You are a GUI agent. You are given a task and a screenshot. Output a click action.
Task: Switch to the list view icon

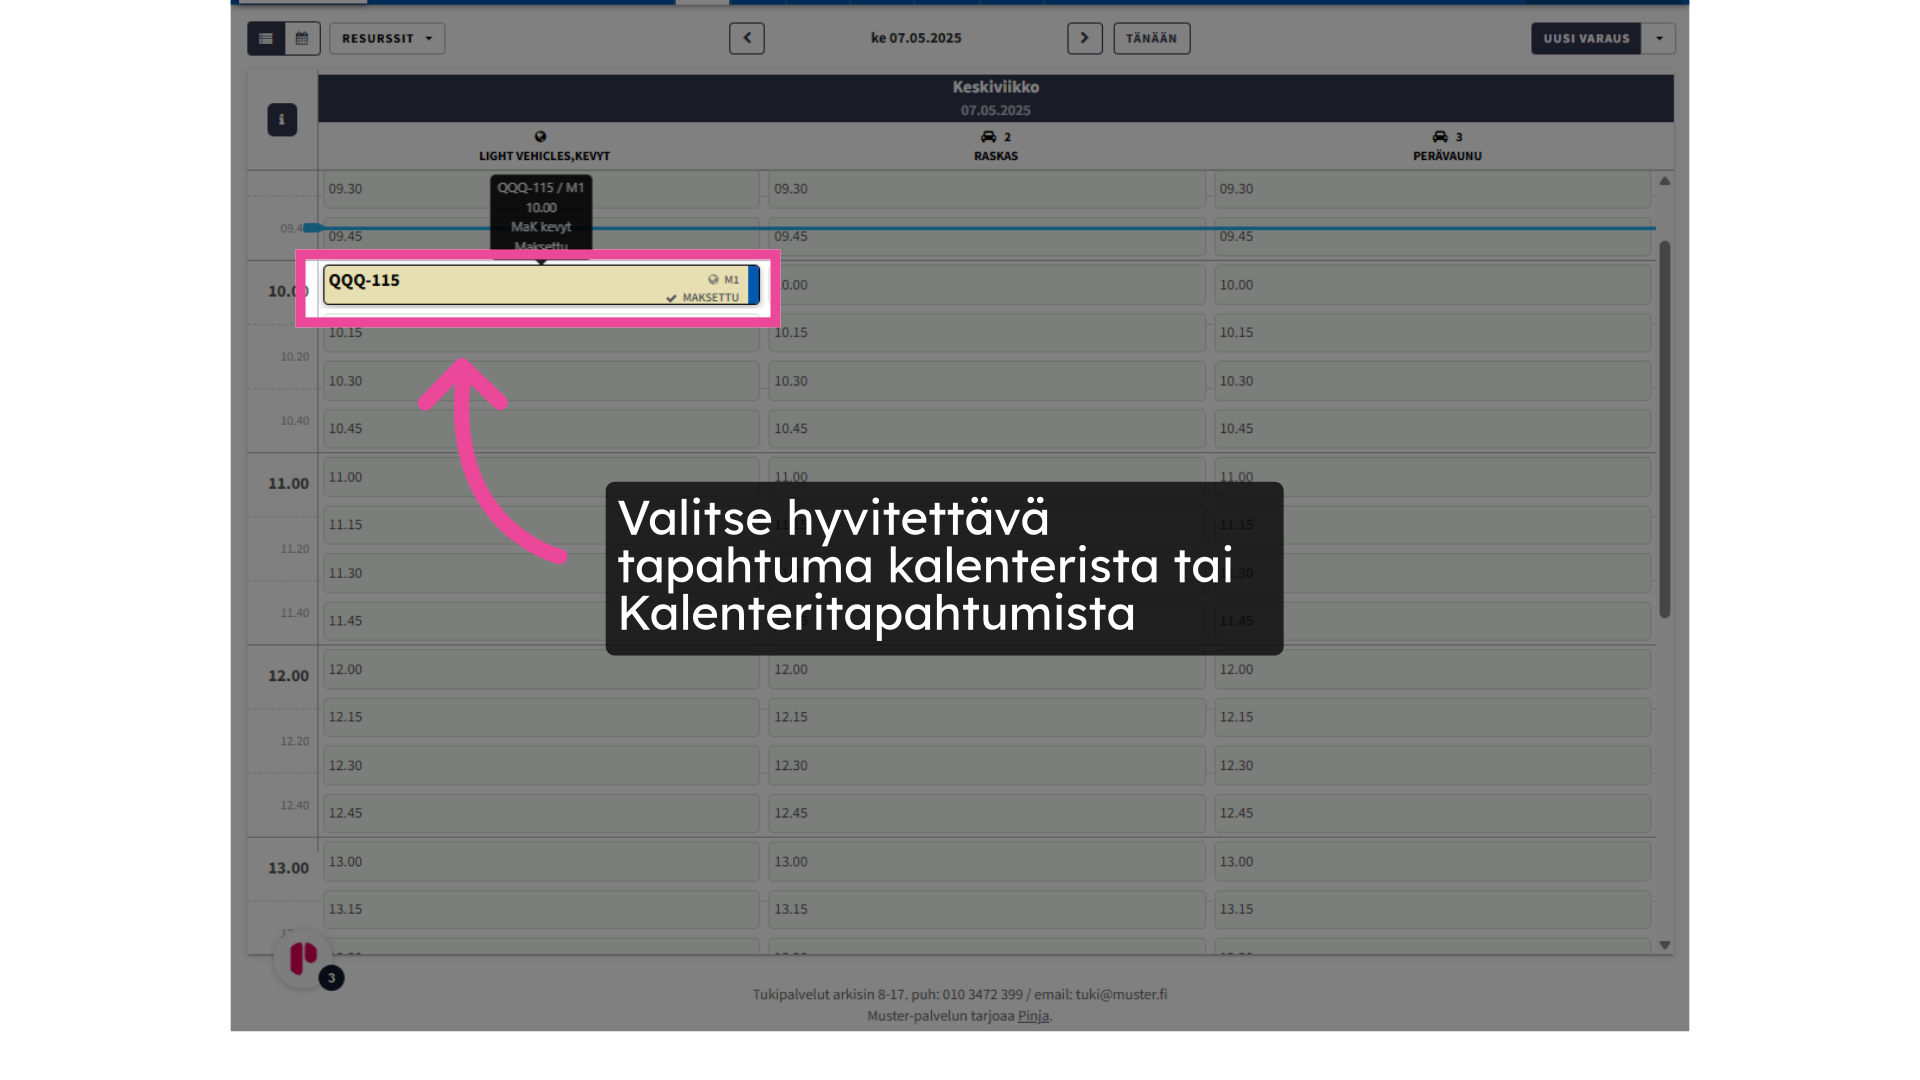[266, 38]
